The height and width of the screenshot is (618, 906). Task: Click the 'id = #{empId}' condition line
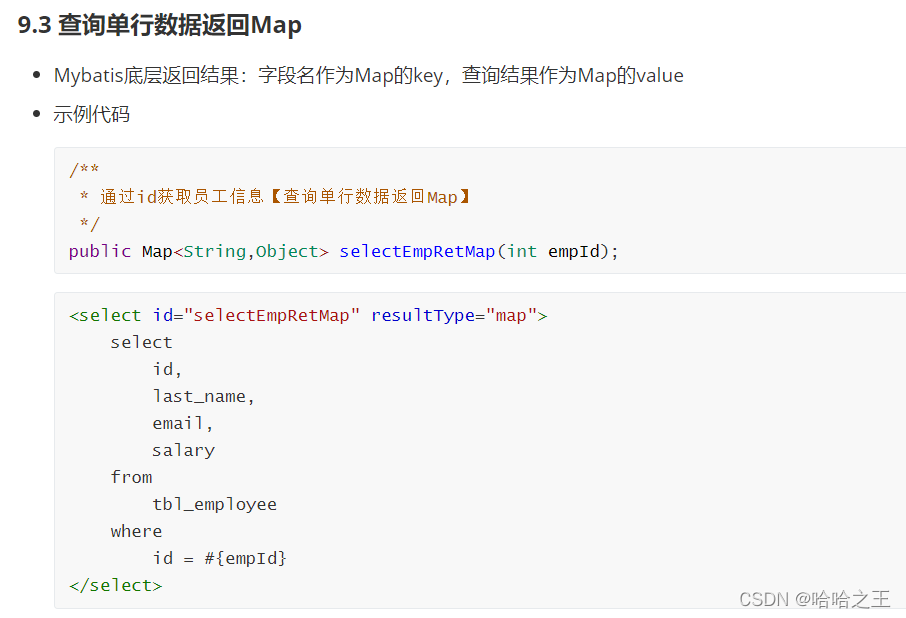[x=220, y=559]
